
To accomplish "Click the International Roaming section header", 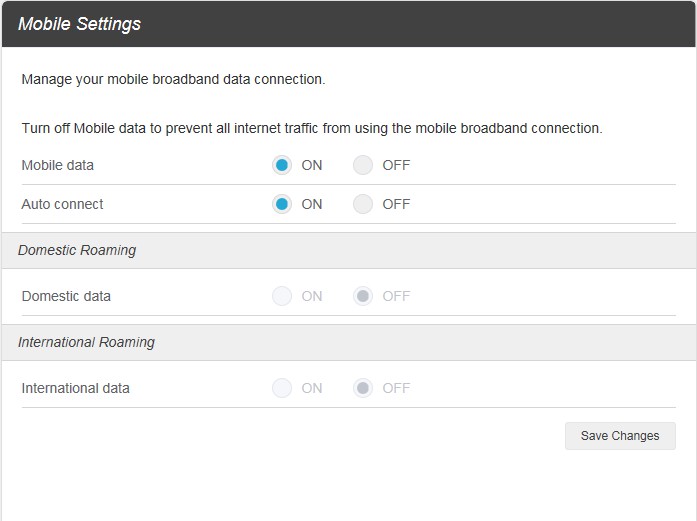I will [86, 342].
